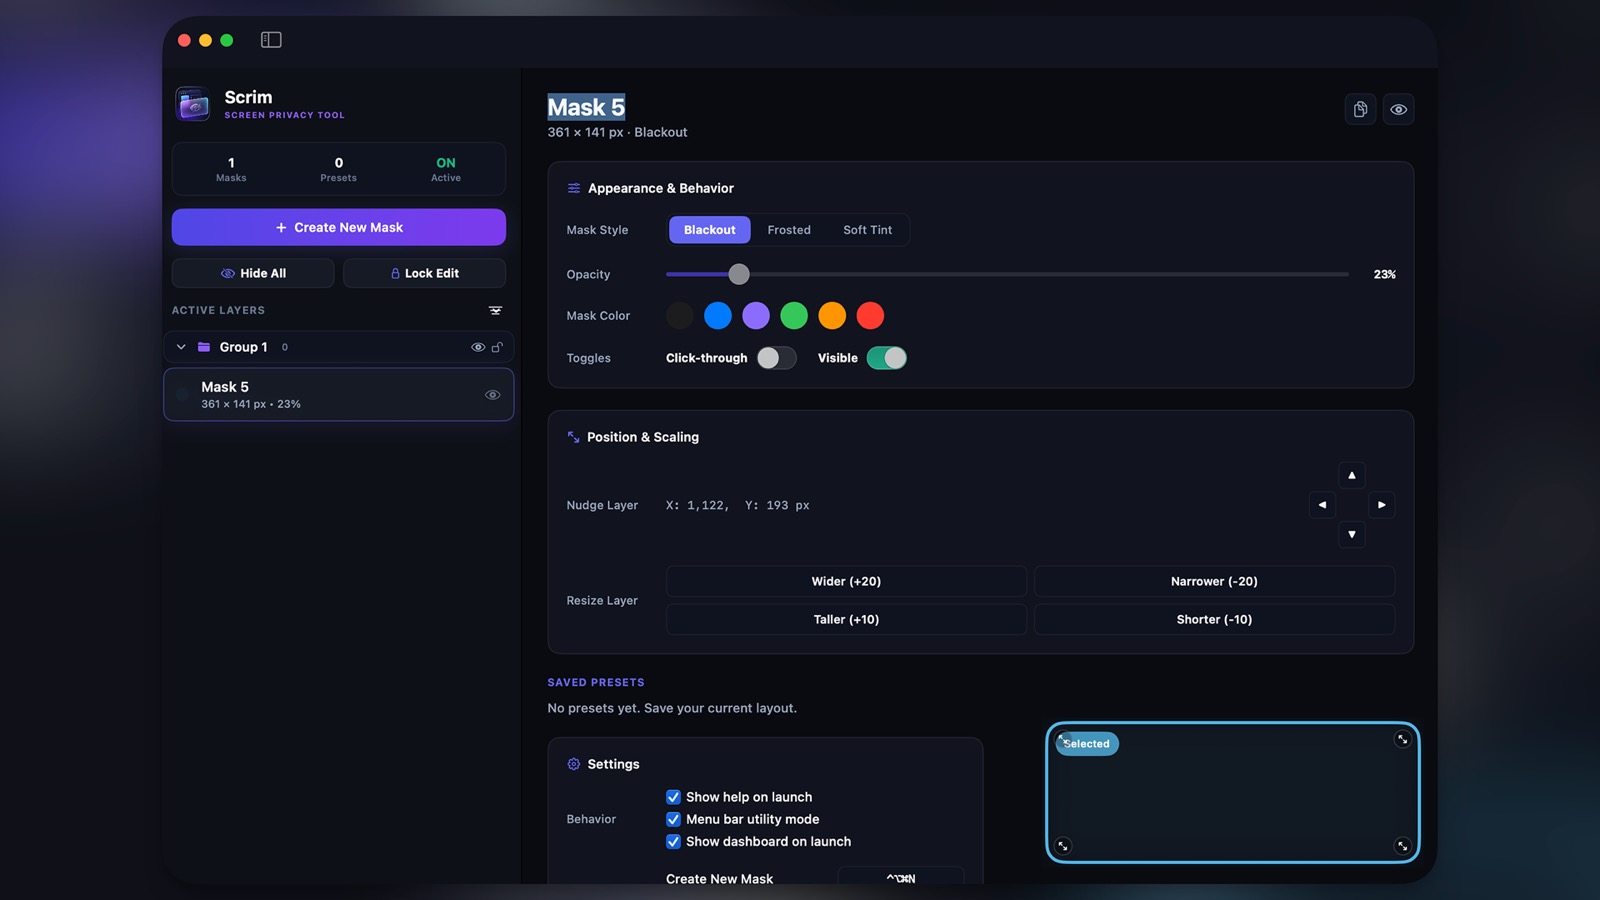This screenshot has height=900, width=1600.
Task: Create a new mask
Action: (x=339, y=227)
